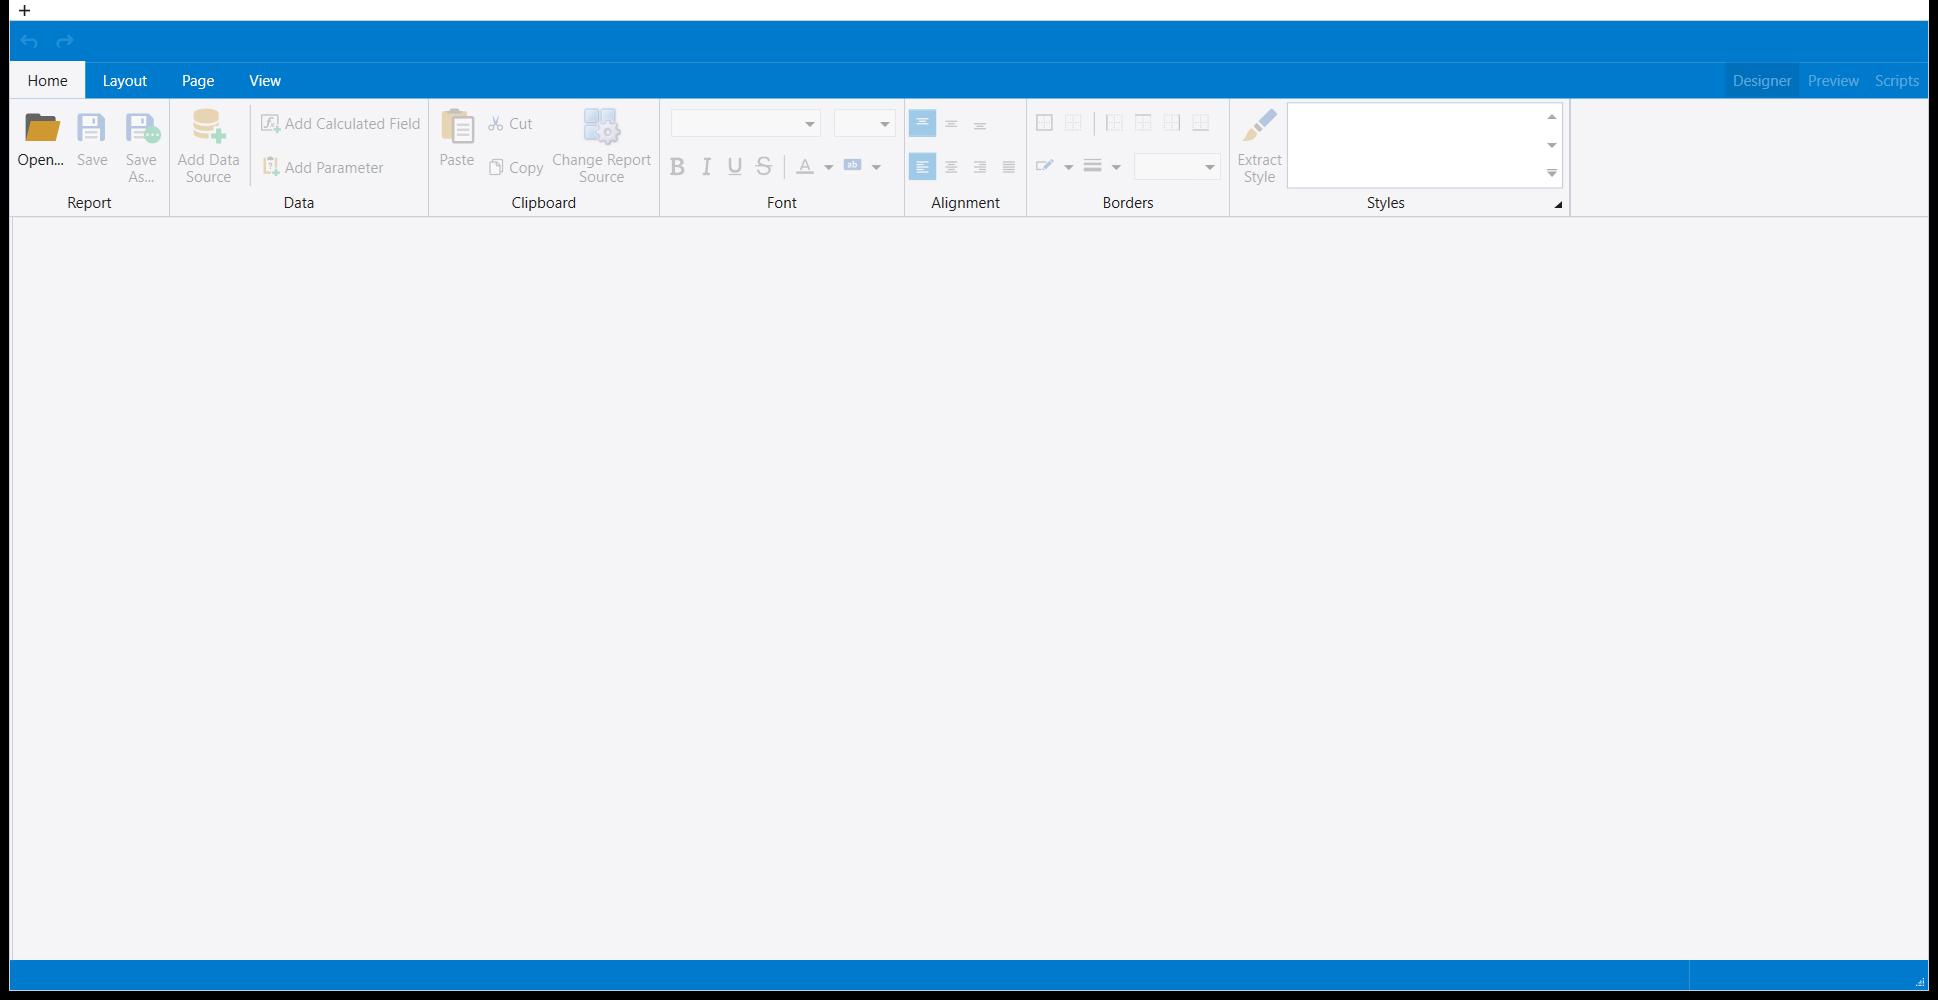Toggle justify text alignment
This screenshot has height=1000, width=1938.
point(1009,167)
